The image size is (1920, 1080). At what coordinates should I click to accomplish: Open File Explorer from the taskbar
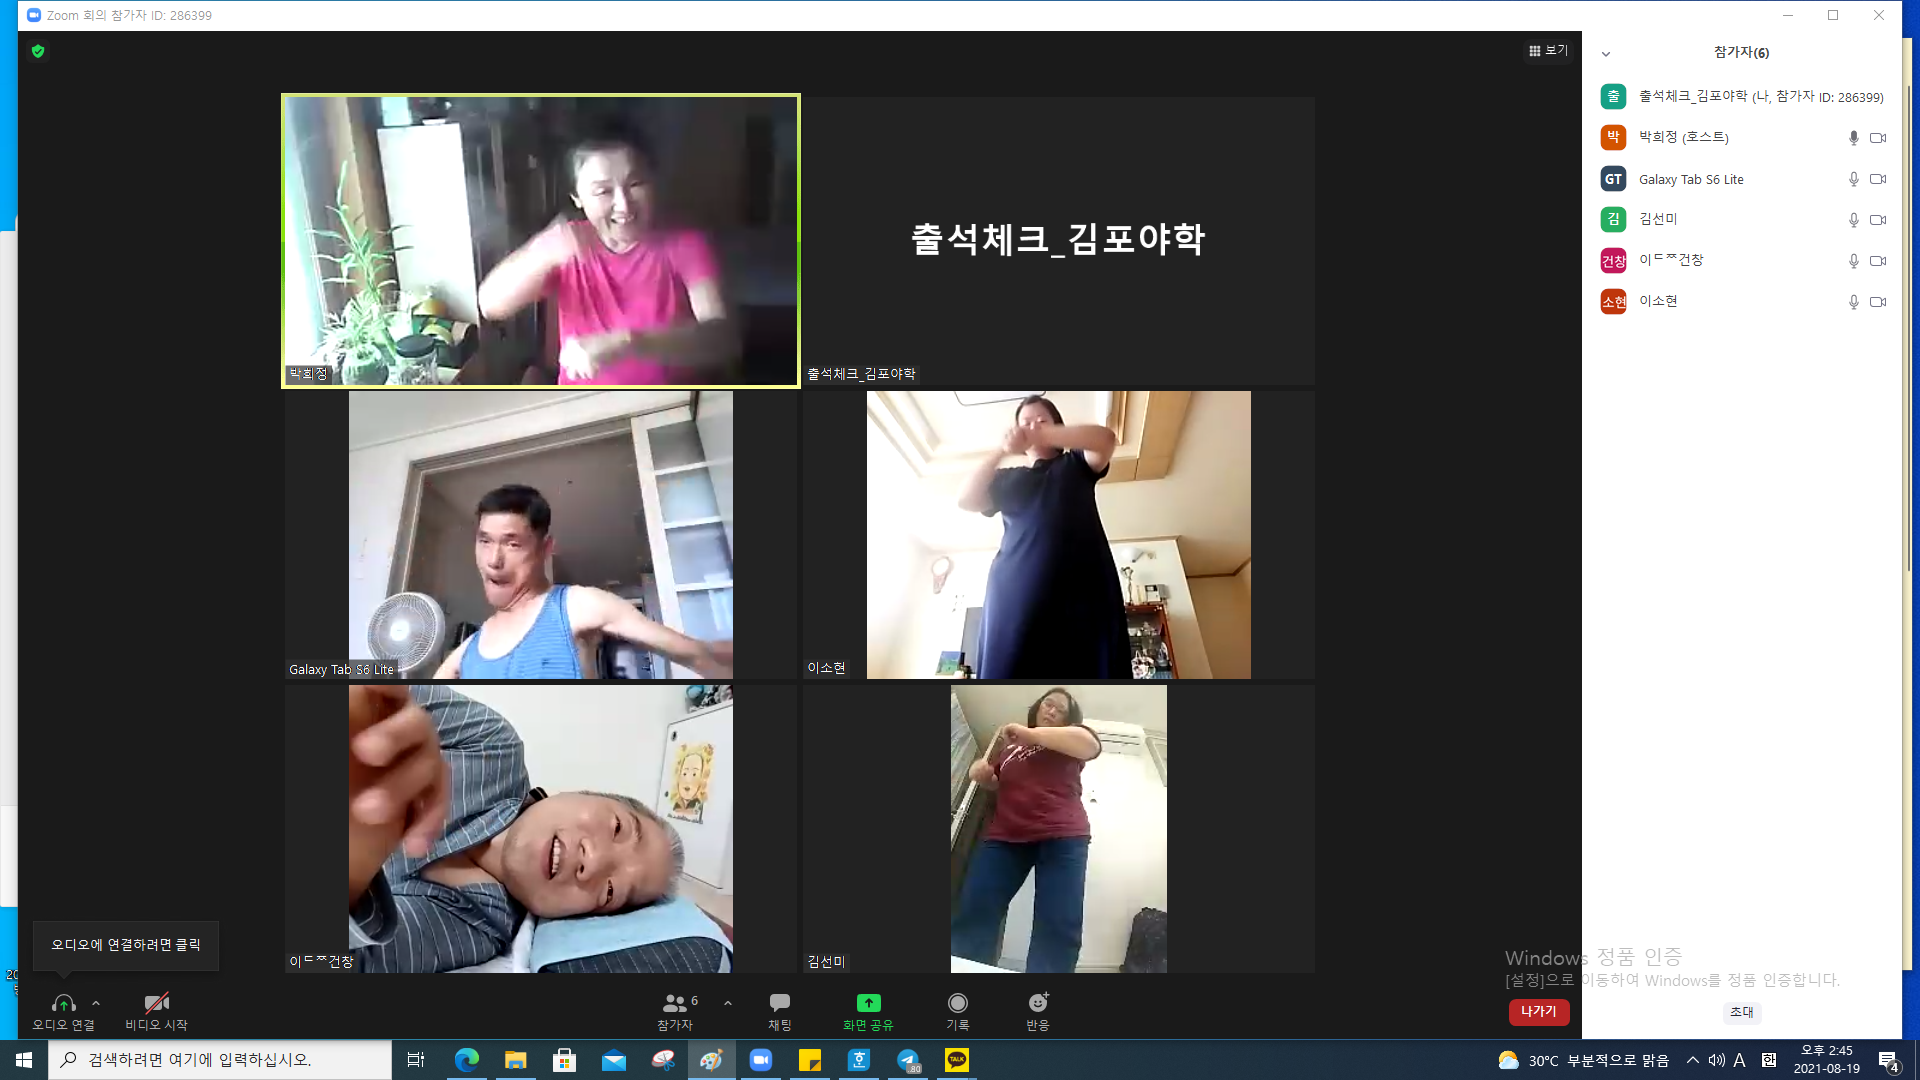[515, 1060]
